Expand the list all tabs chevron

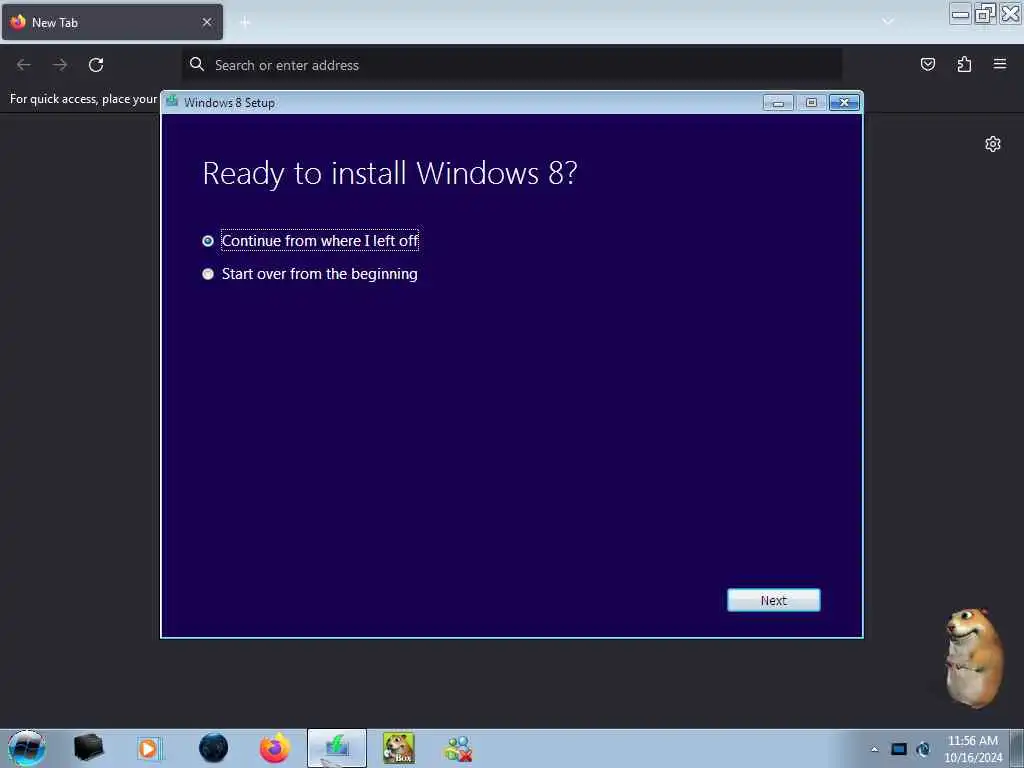888,22
